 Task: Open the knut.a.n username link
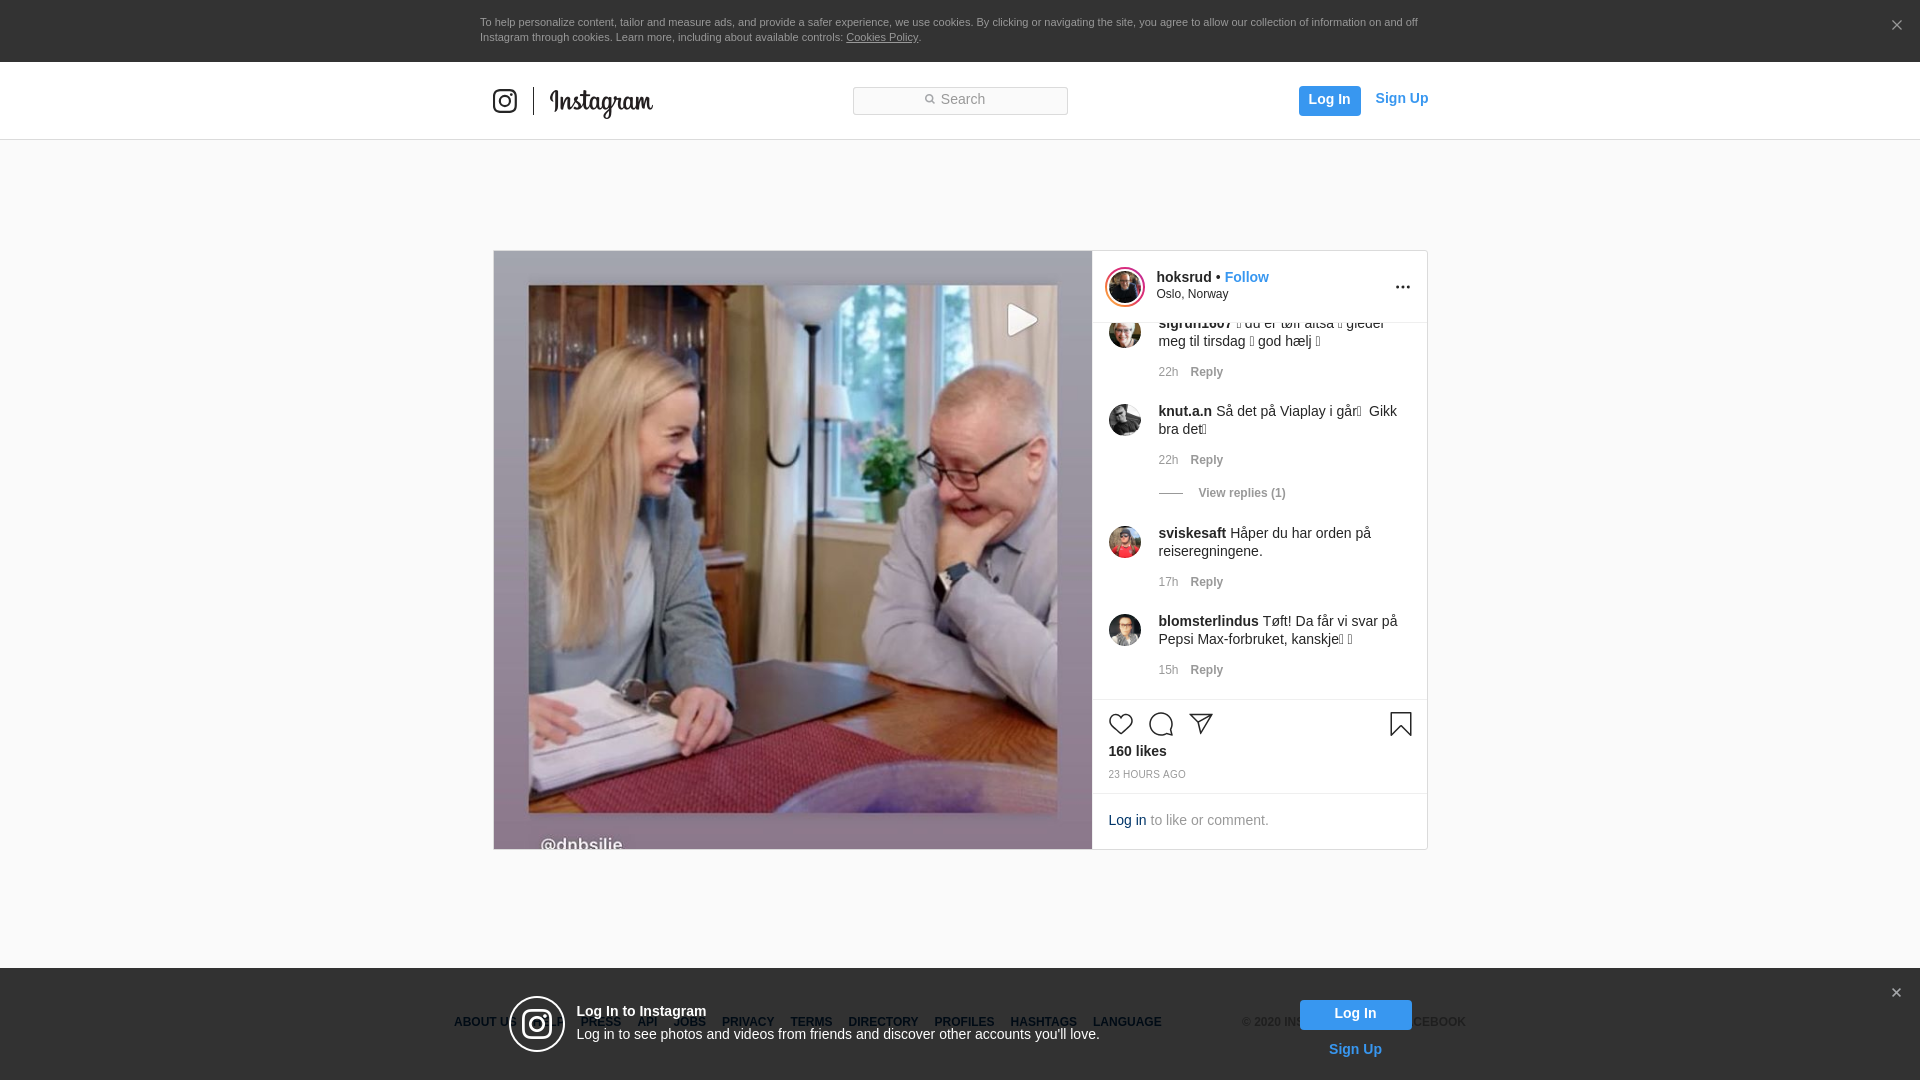[1185, 411]
